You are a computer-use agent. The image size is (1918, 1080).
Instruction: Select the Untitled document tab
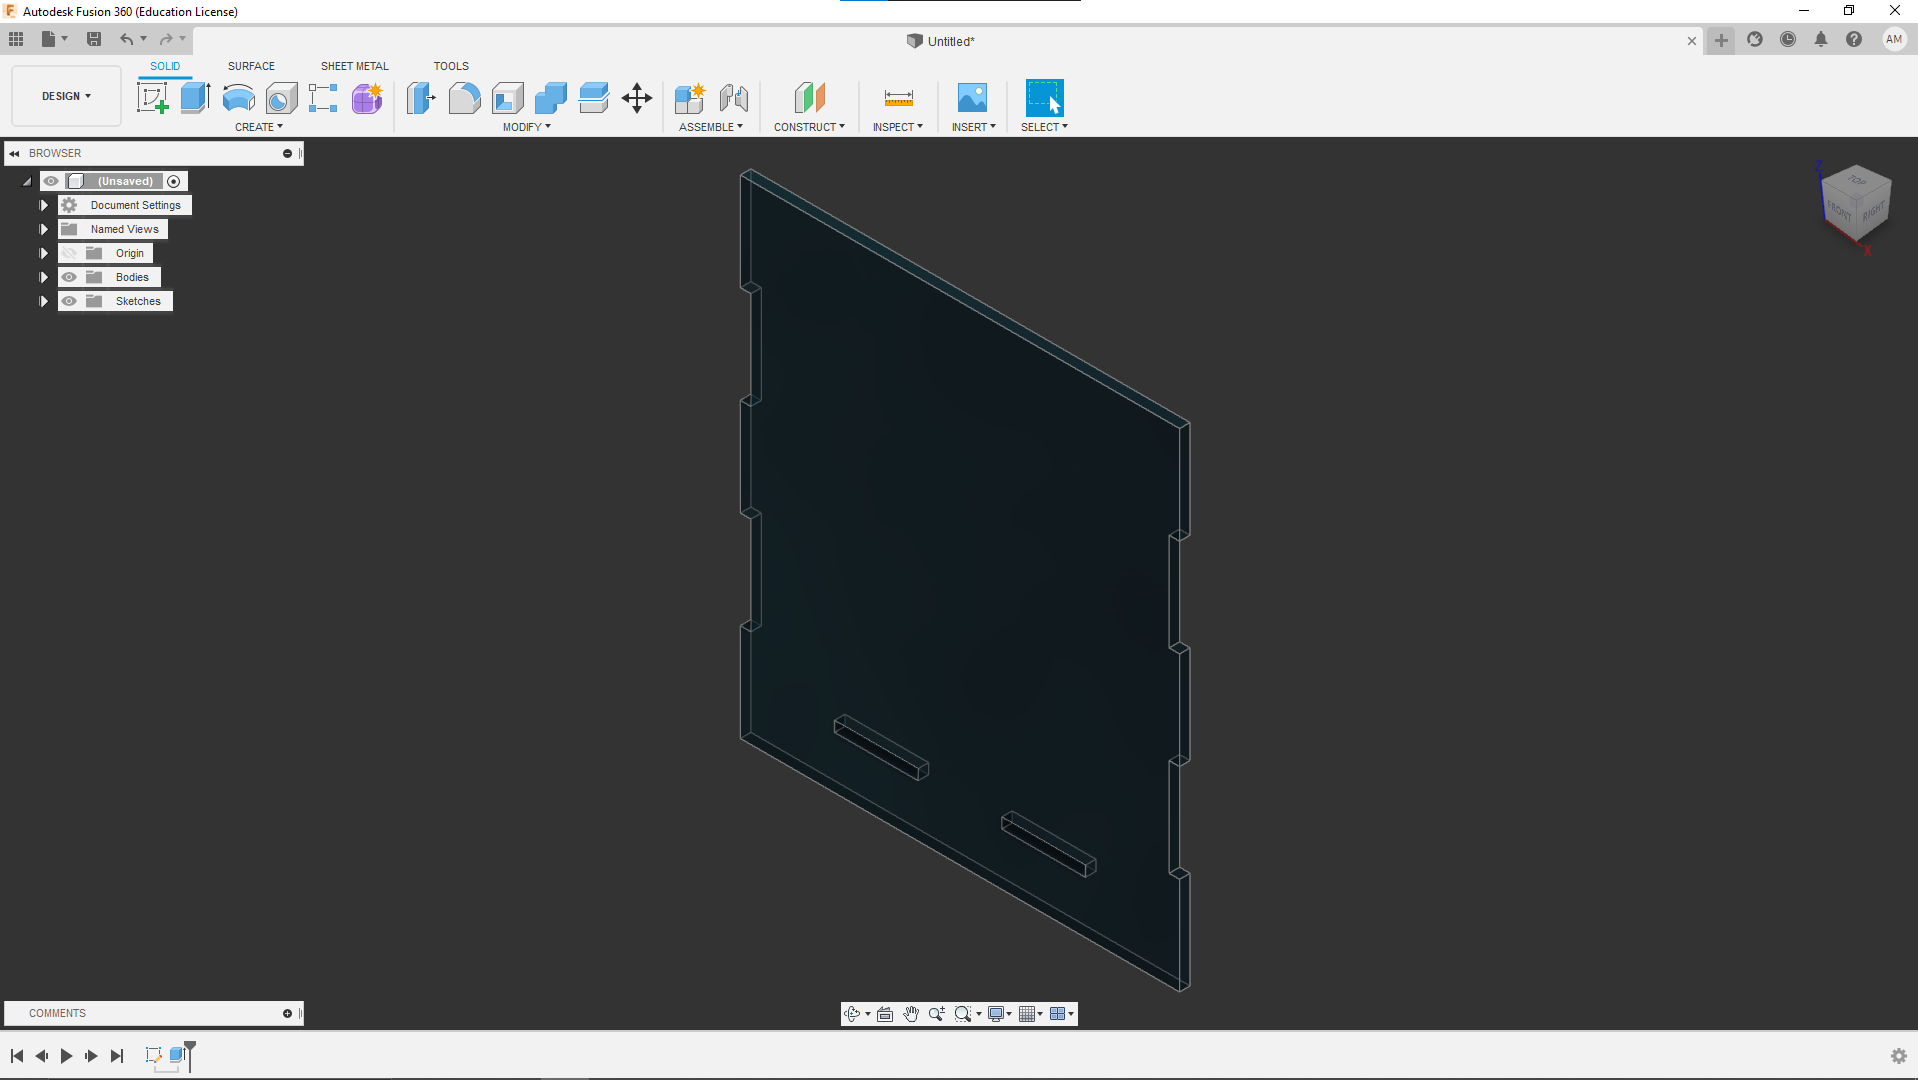click(x=941, y=41)
